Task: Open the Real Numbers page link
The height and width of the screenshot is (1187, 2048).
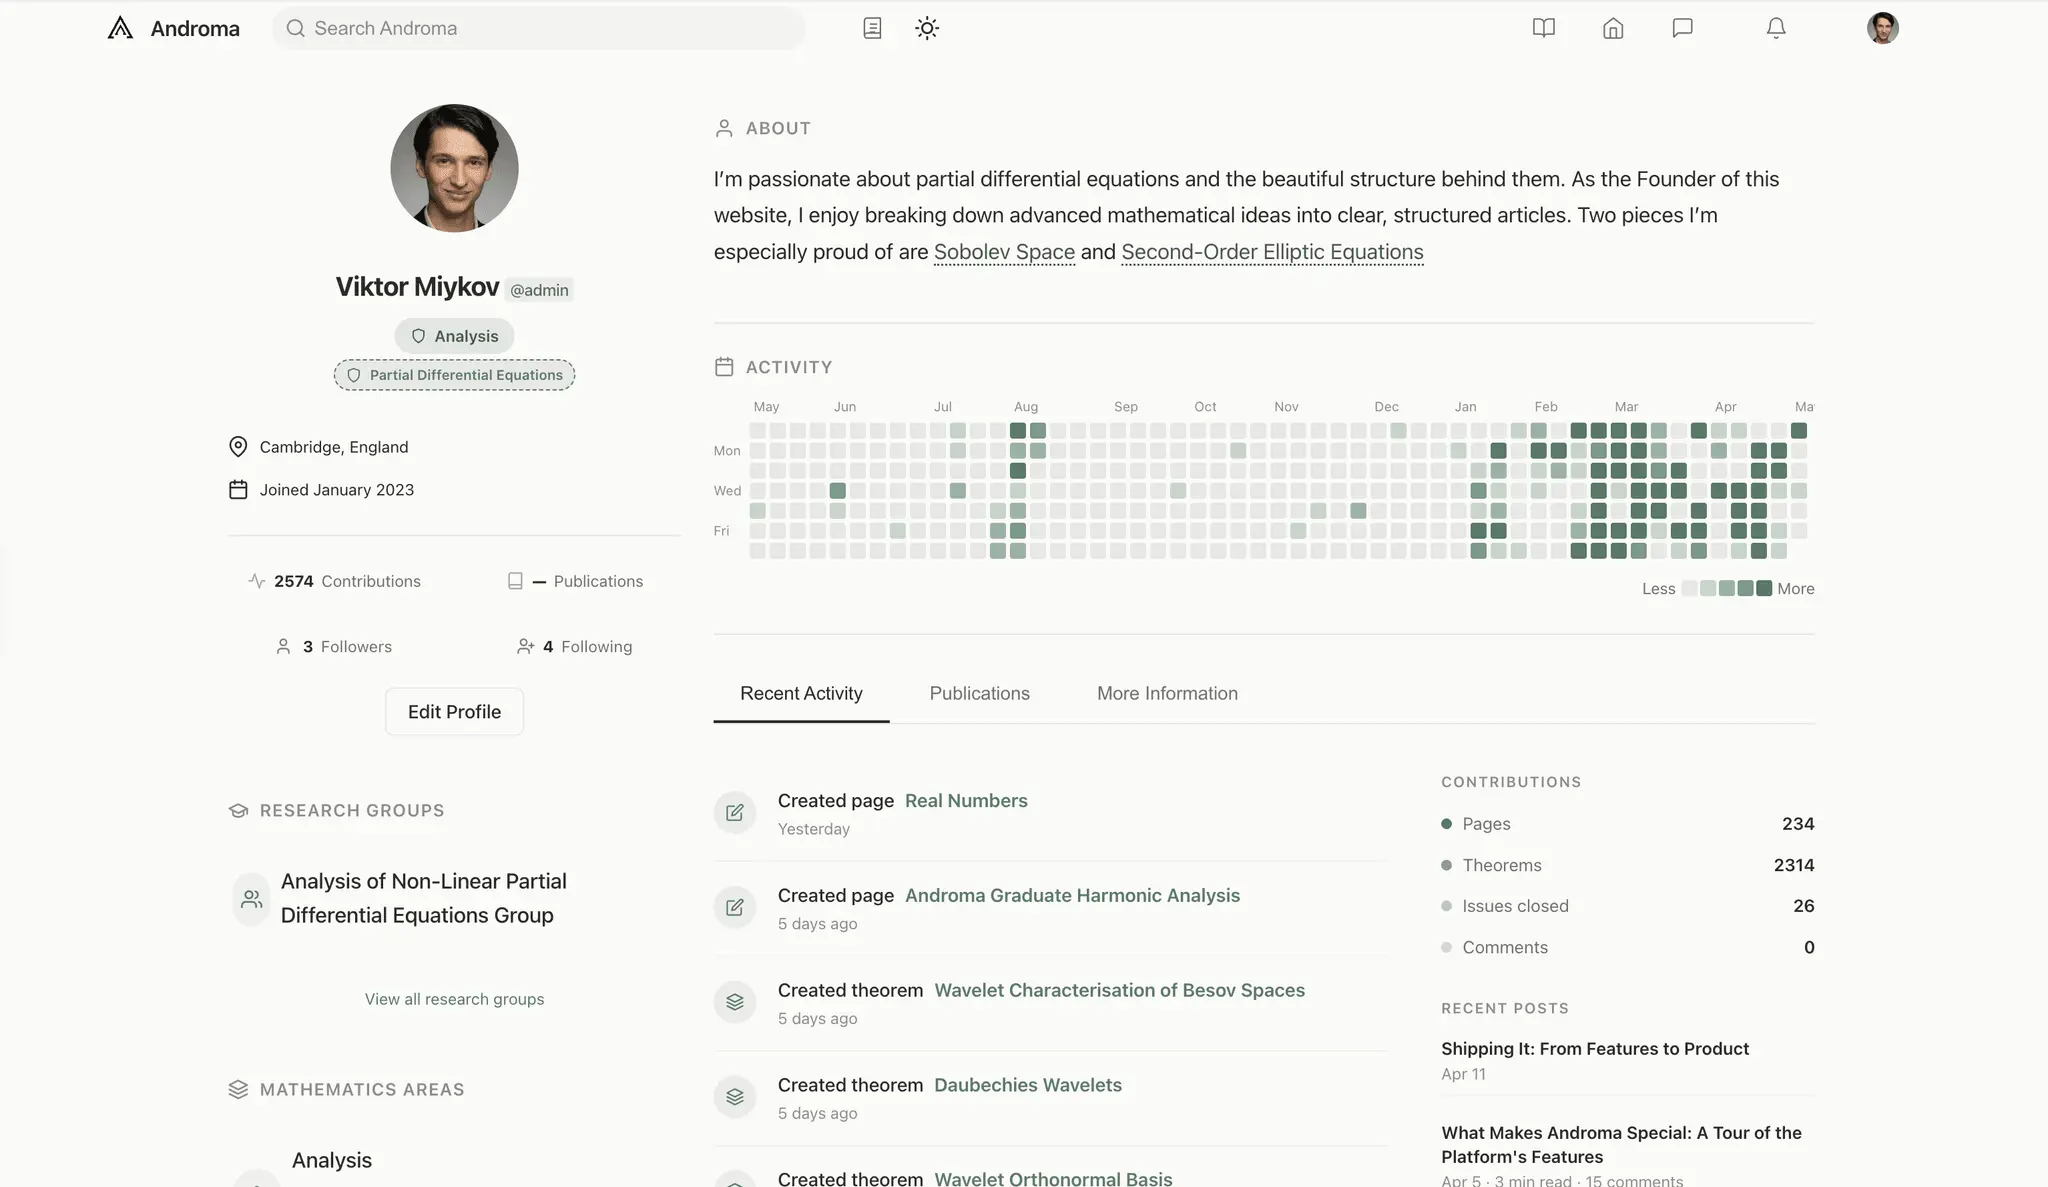Action: pyautogui.click(x=966, y=801)
